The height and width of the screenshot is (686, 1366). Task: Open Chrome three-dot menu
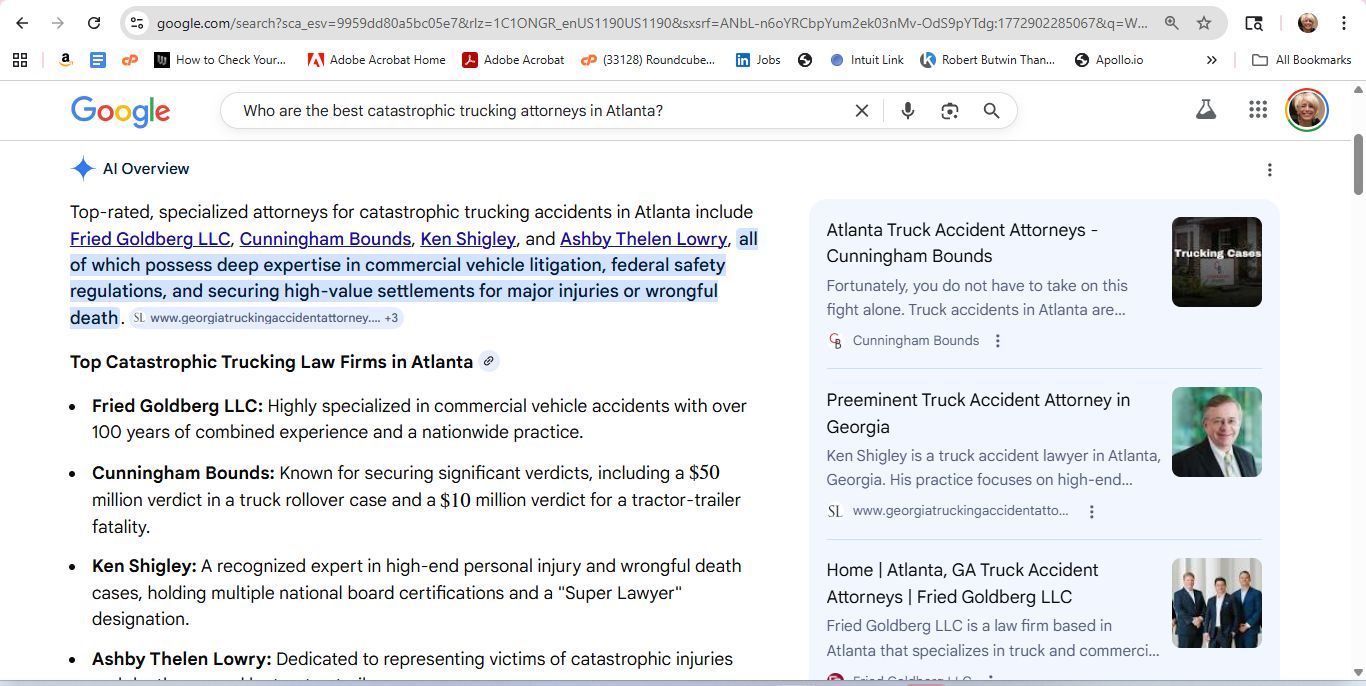click(x=1344, y=23)
